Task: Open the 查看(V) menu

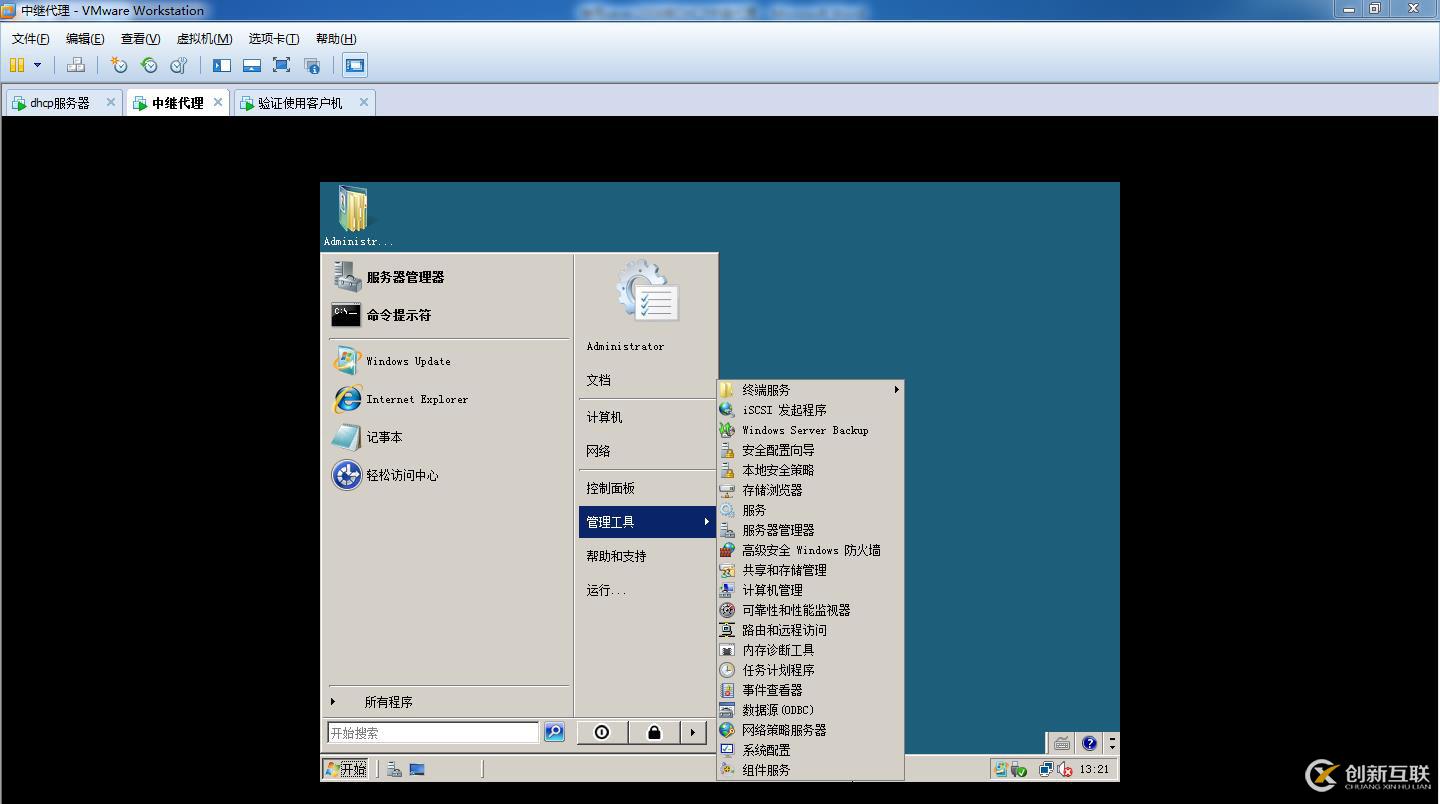Action: pos(140,39)
